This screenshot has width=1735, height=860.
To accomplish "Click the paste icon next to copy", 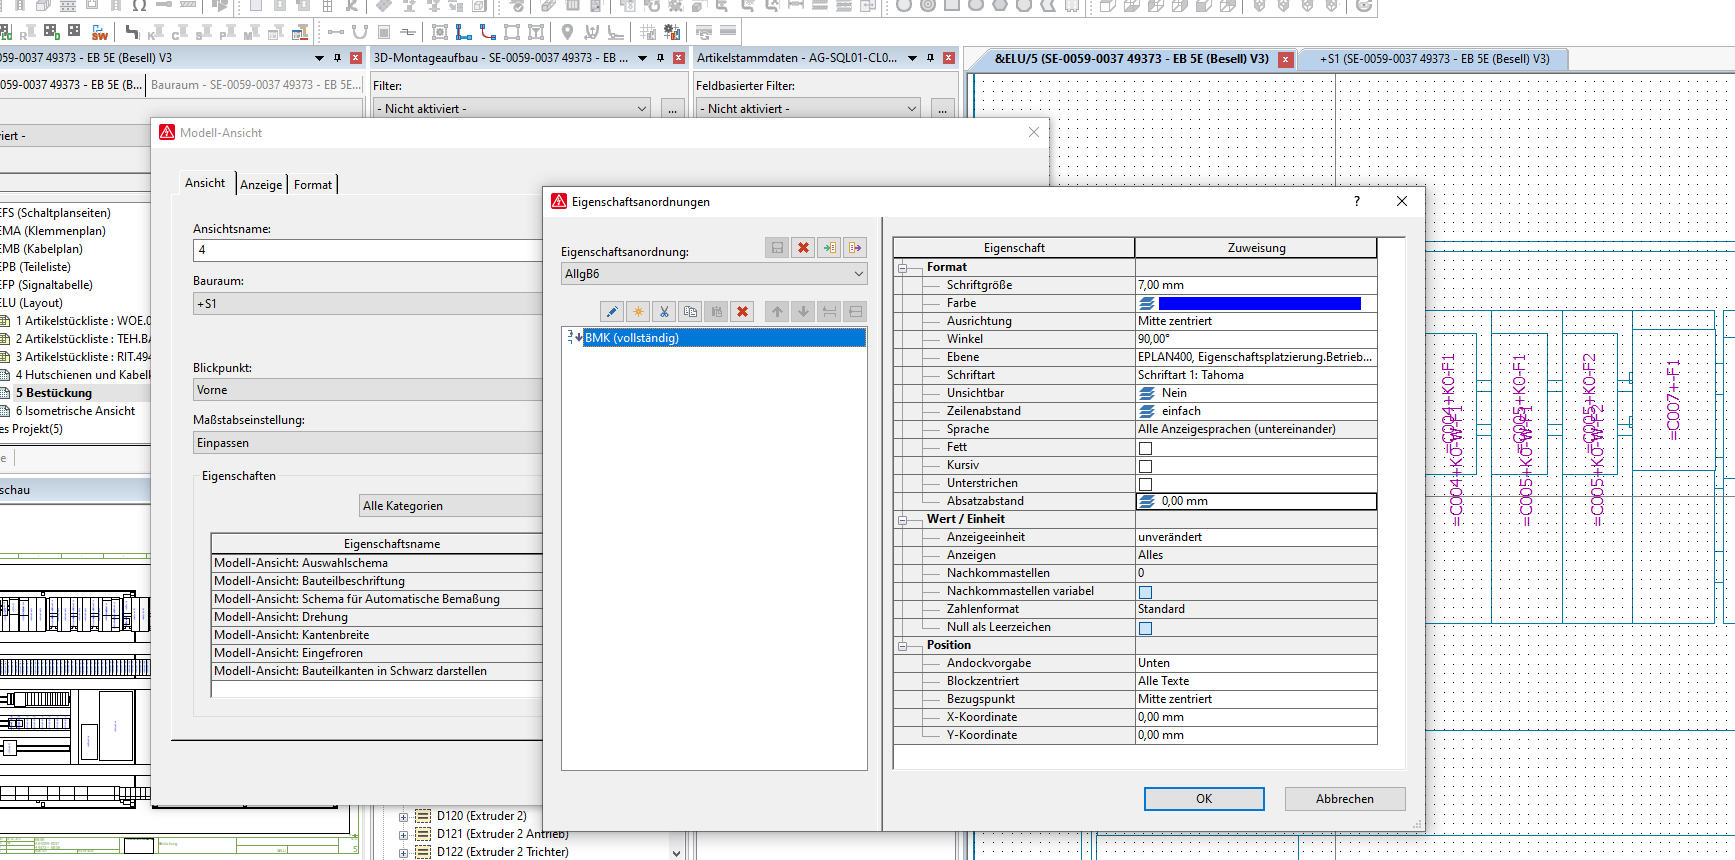I will coord(716,312).
